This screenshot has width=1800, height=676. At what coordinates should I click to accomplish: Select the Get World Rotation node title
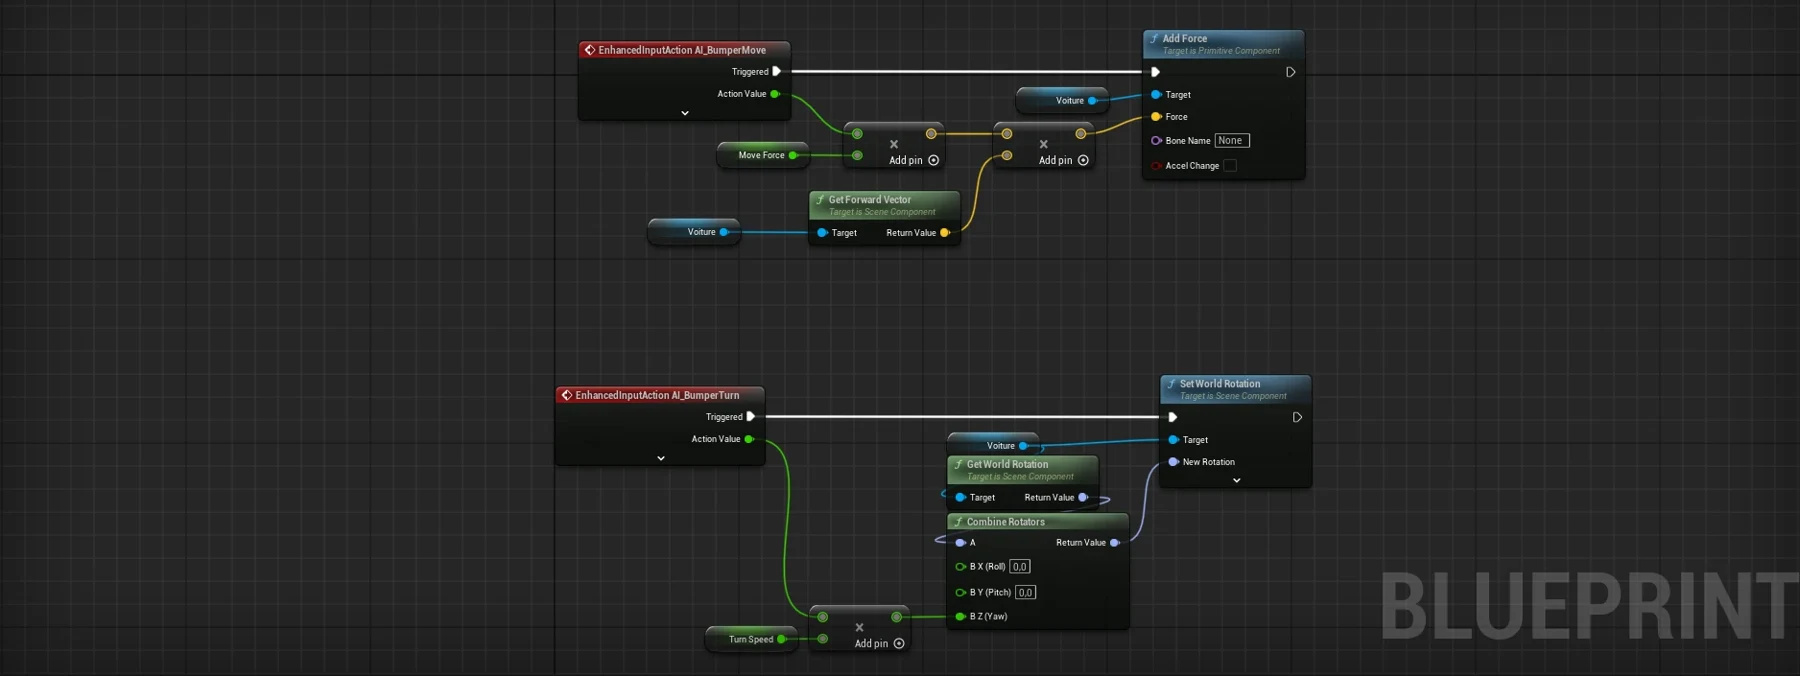1007,465
